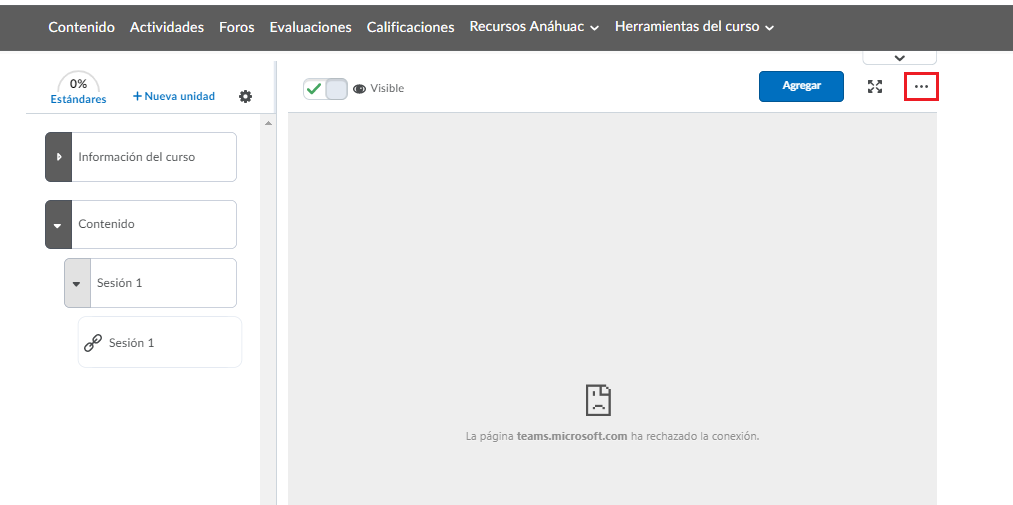Viewport: 1013px width, 505px height.
Task: Click the eye icon next to Visible
Action: click(359, 89)
